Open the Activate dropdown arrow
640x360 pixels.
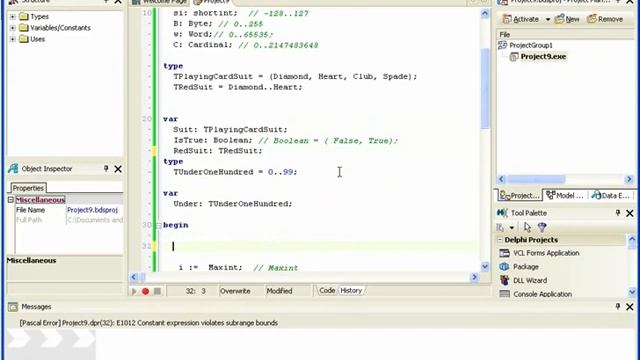tap(548, 19)
